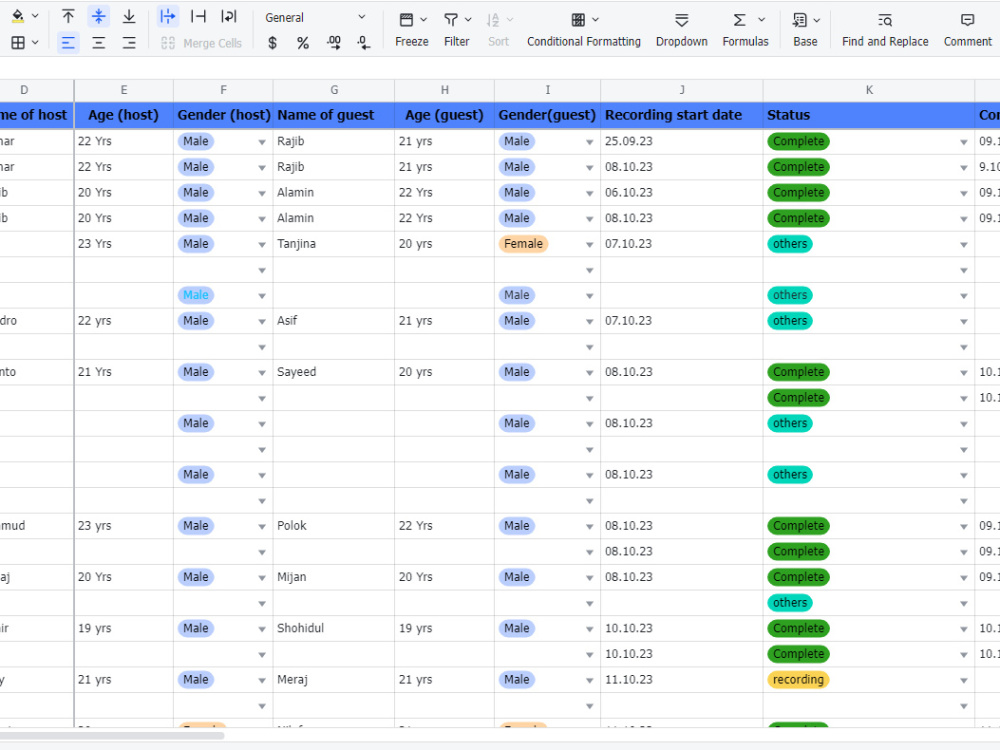Click the Female tag in Tanjina row

(x=523, y=244)
